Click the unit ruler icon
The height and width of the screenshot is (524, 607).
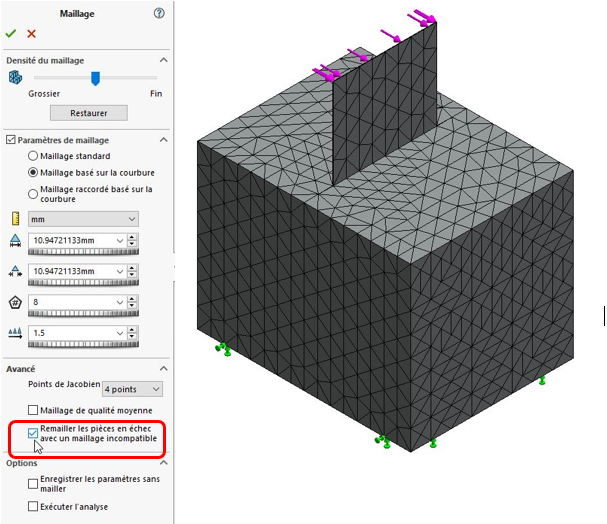[15, 219]
